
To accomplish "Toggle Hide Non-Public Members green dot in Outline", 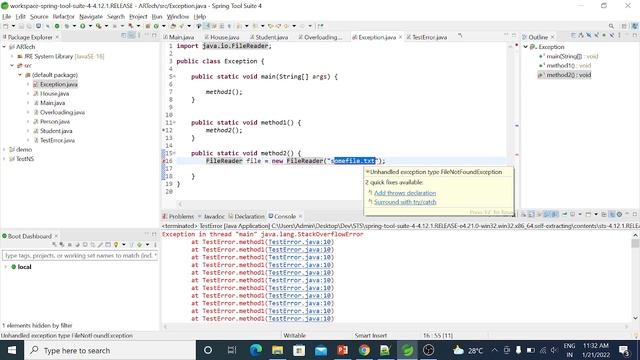I will point(604,36).
